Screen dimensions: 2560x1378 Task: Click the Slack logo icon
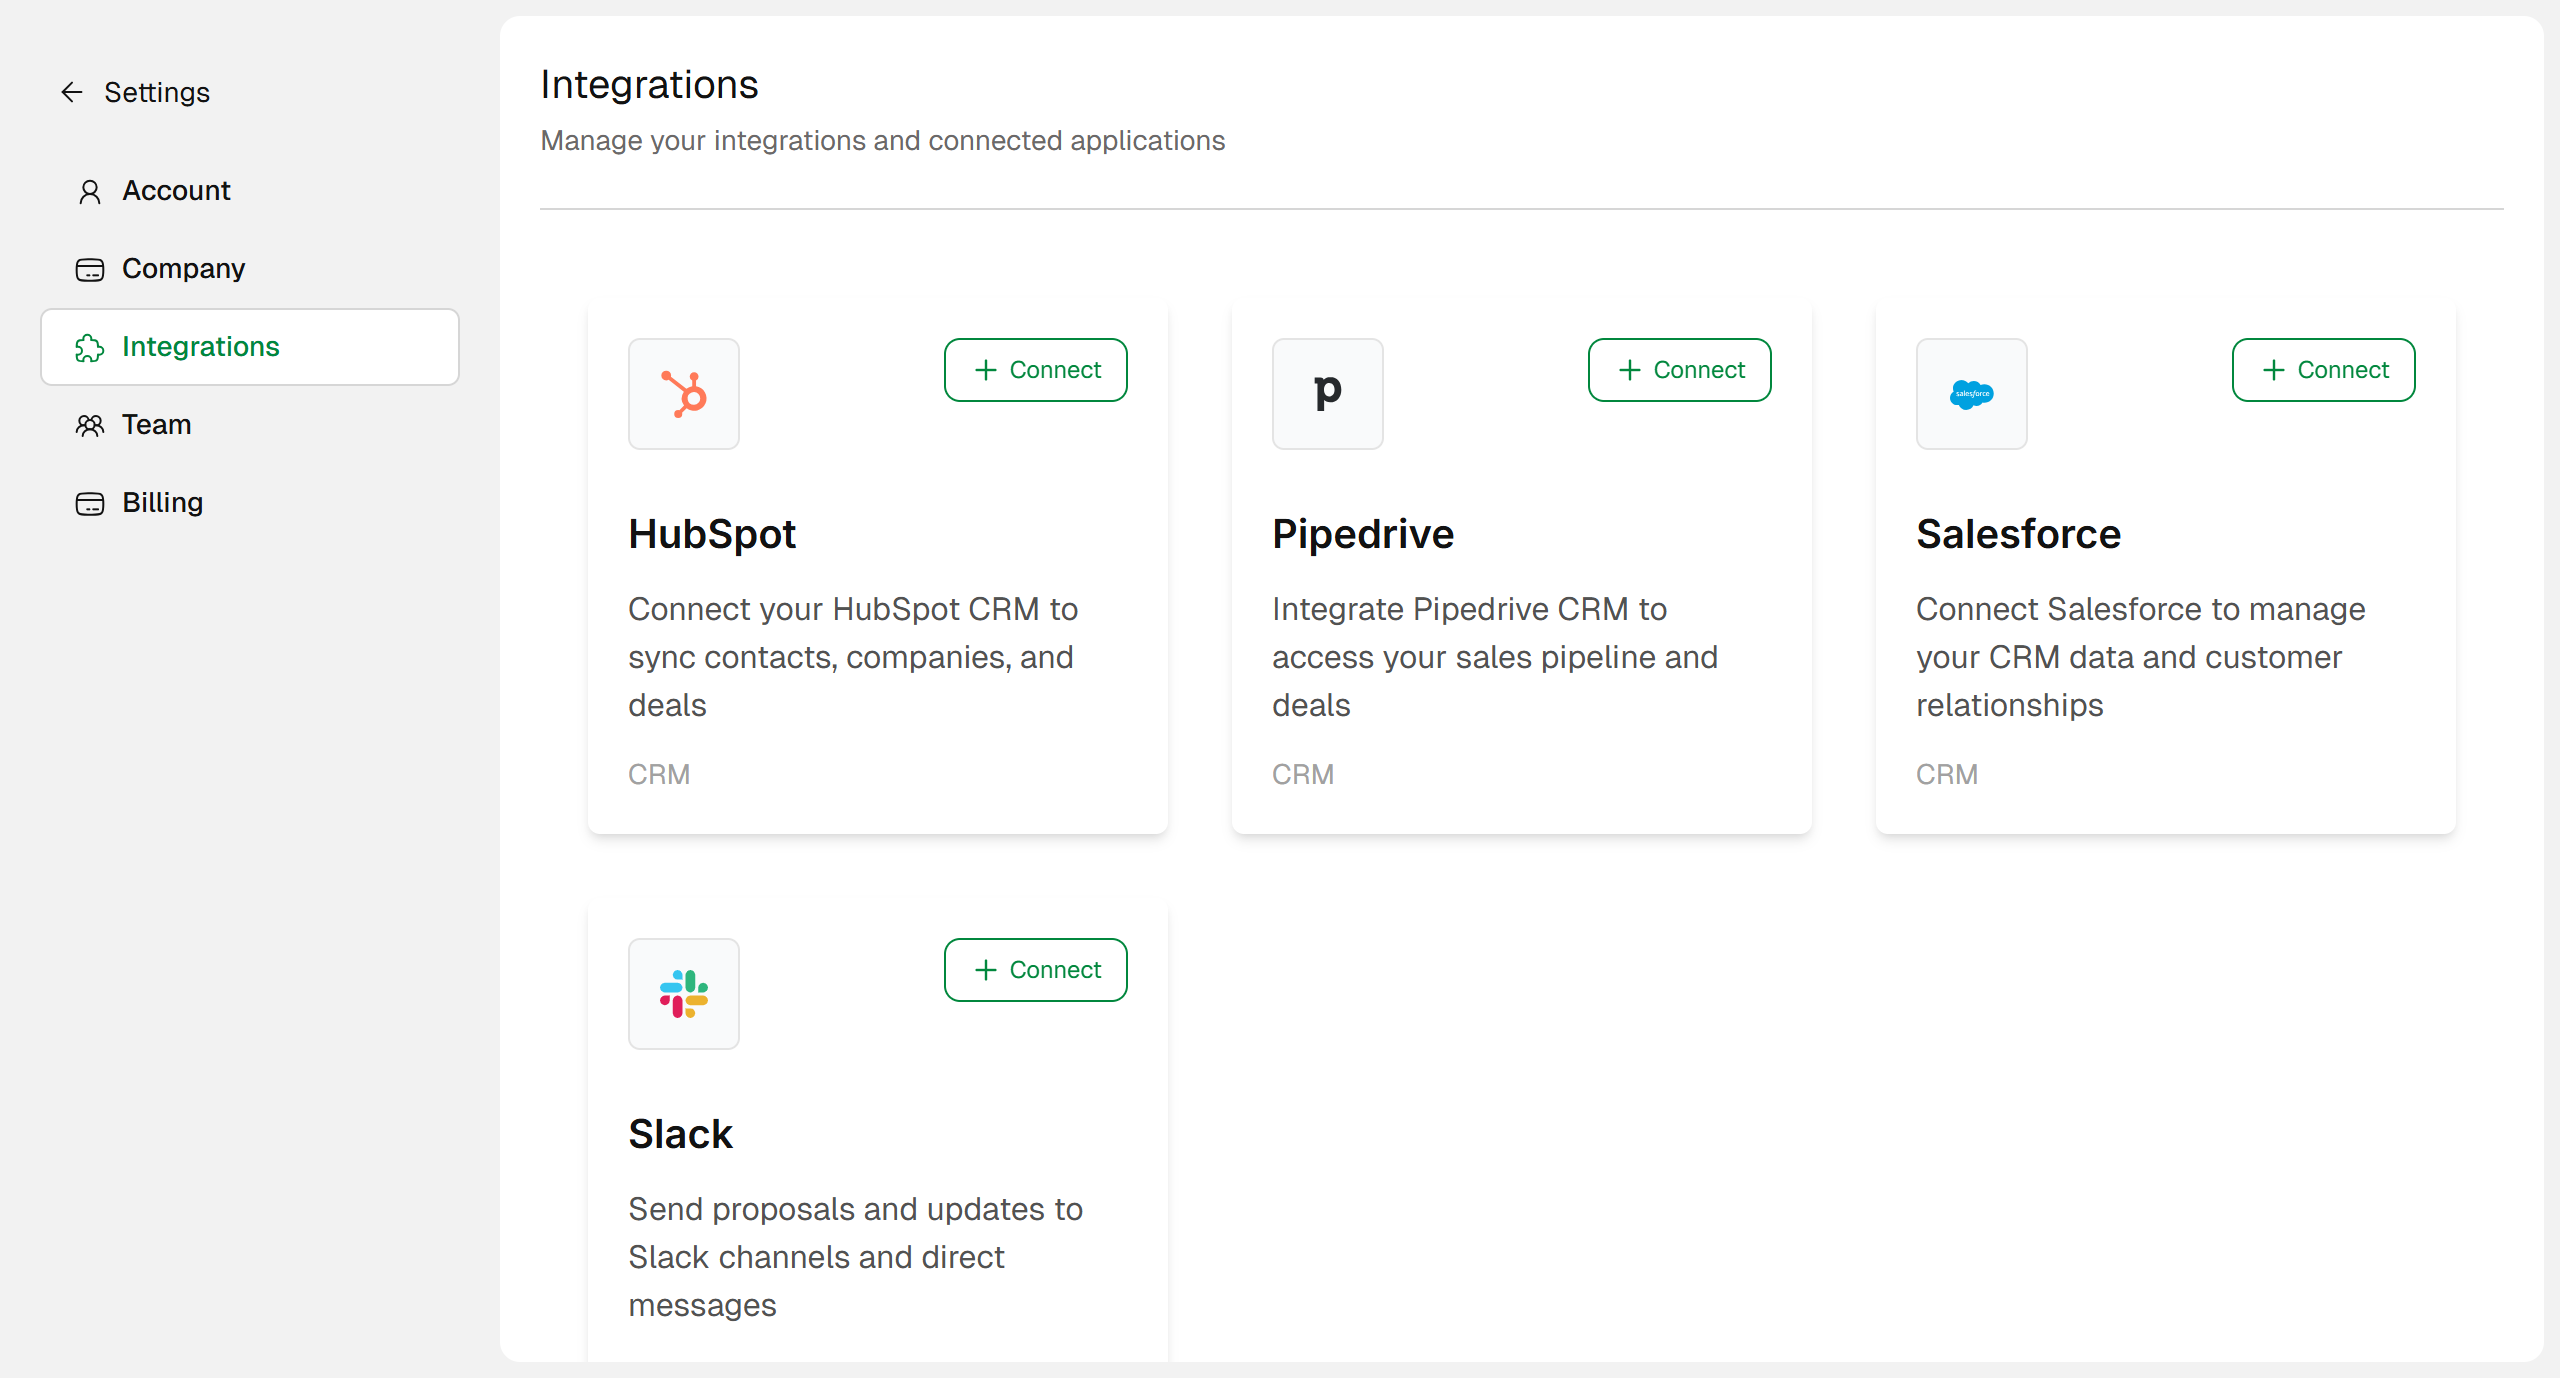[684, 993]
